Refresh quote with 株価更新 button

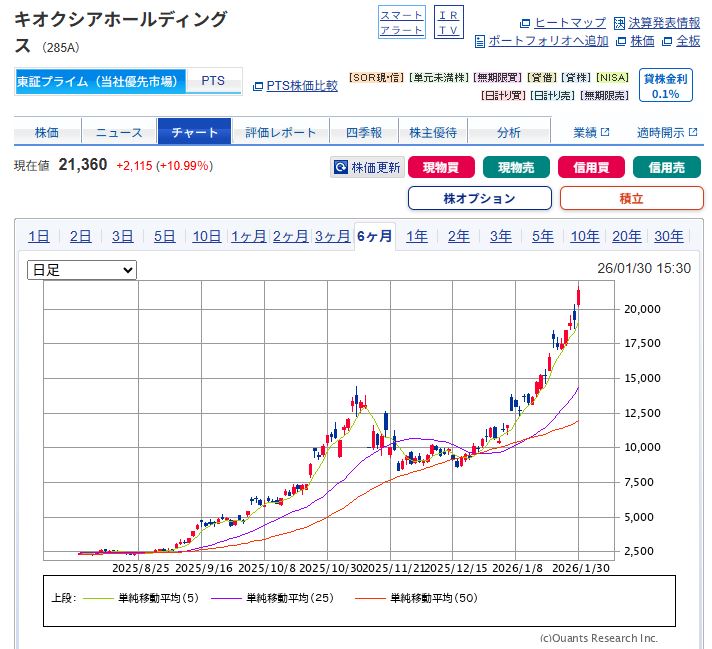(367, 168)
